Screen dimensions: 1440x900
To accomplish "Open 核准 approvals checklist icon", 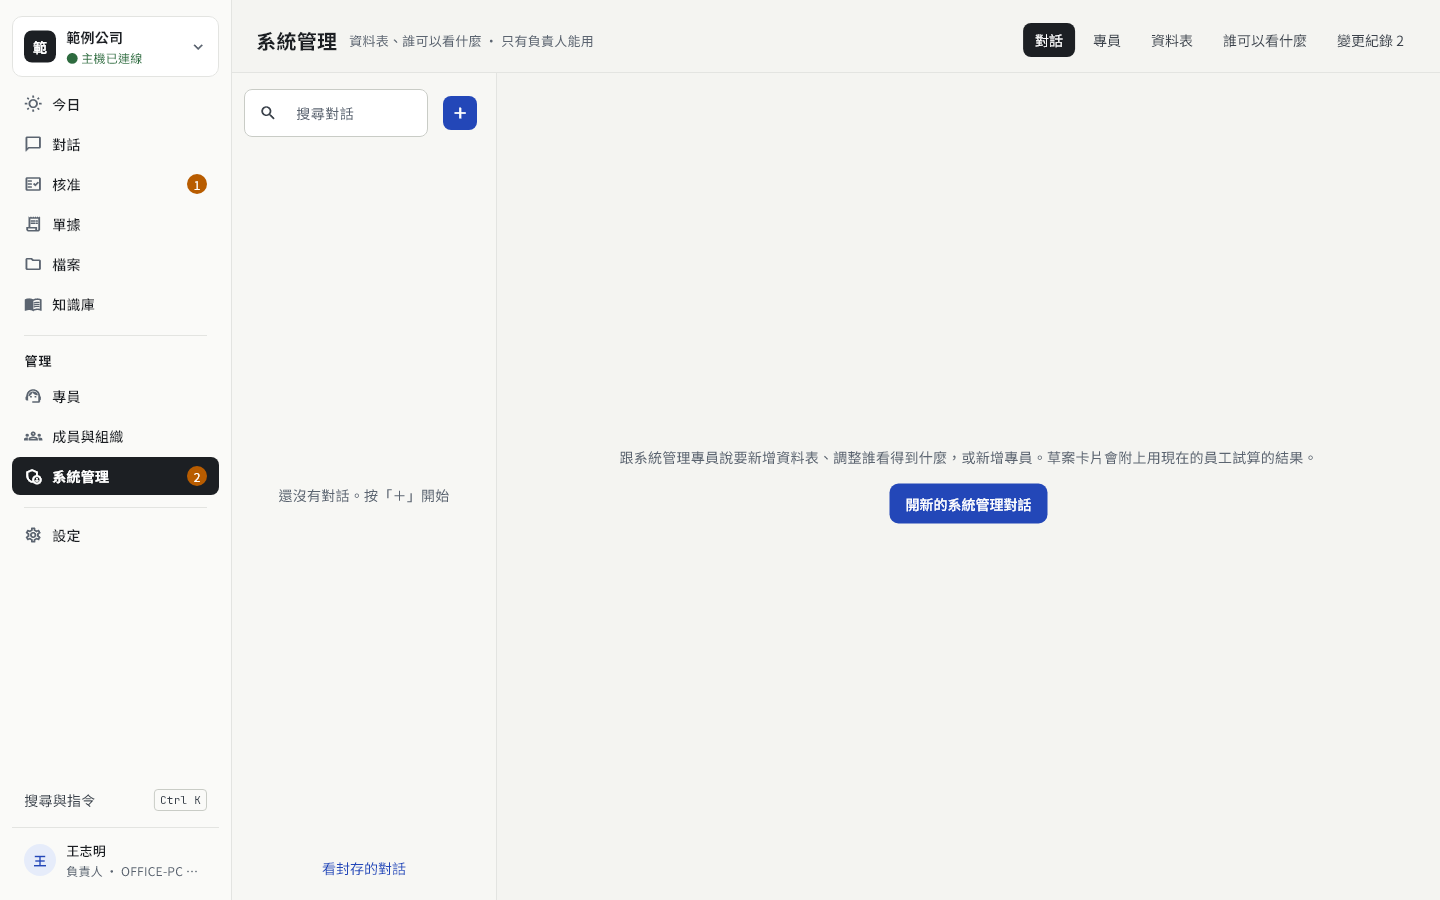I will 33,184.
